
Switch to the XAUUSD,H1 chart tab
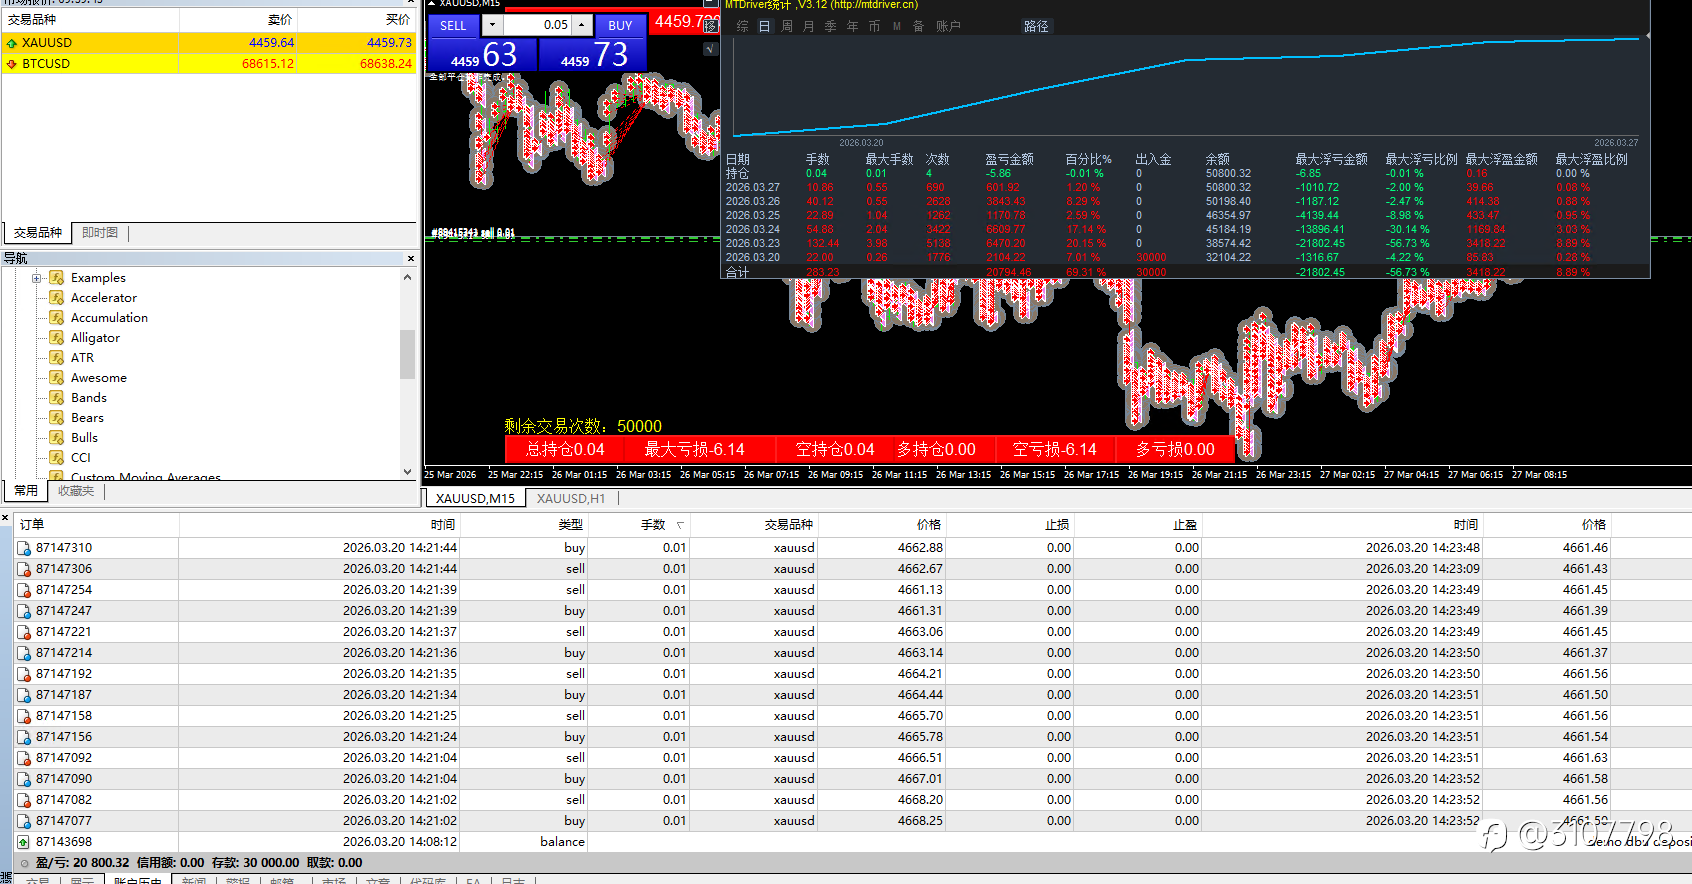pos(571,498)
